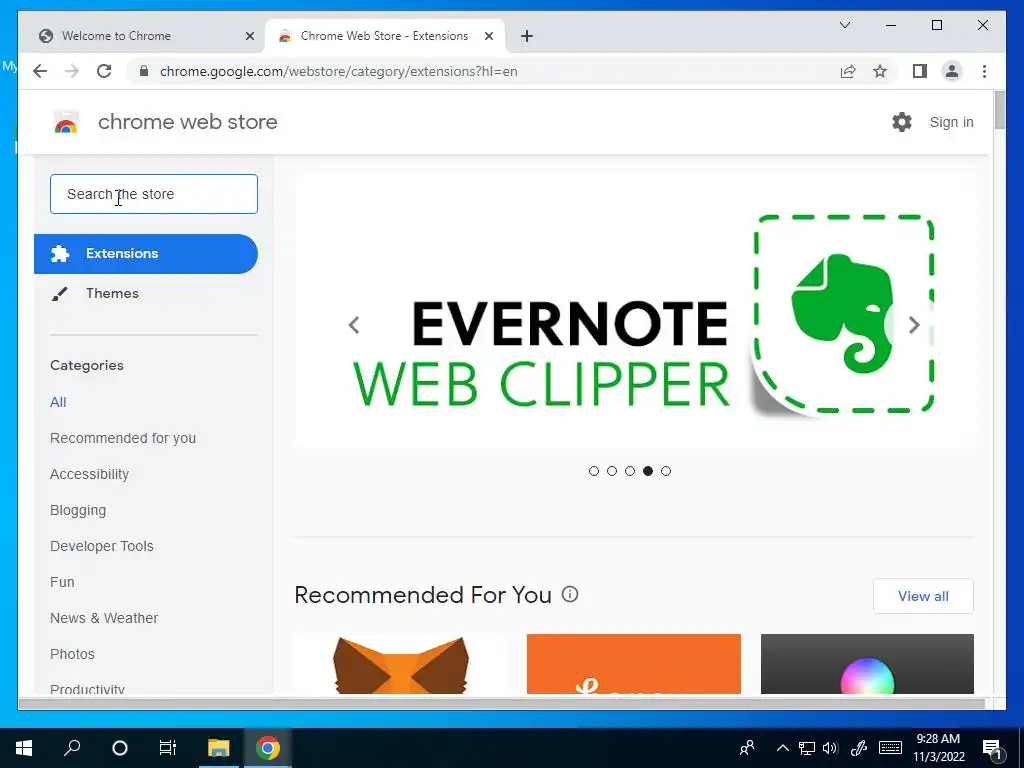Open the Fun category
The image size is (1024, 768).
click(62, 582)
